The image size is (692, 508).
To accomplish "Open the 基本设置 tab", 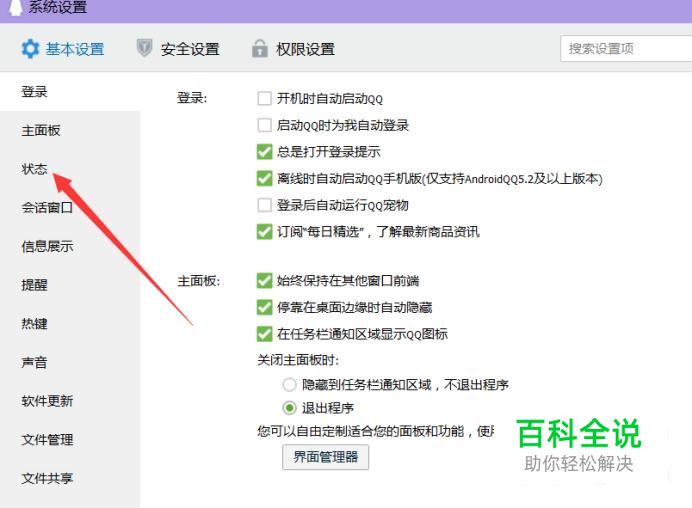I will (63, 49).
